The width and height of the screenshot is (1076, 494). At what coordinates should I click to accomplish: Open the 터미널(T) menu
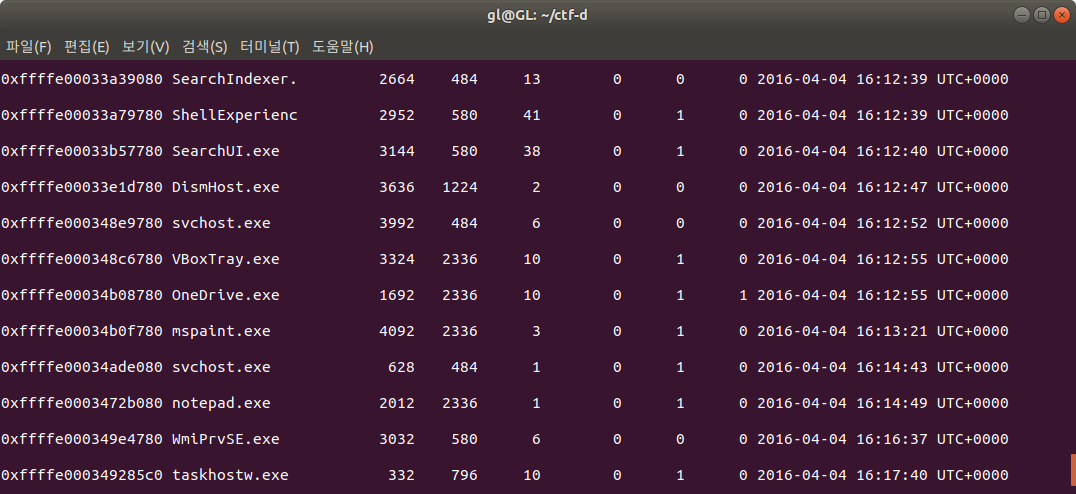pyautogui.click(x=270, y=47)
